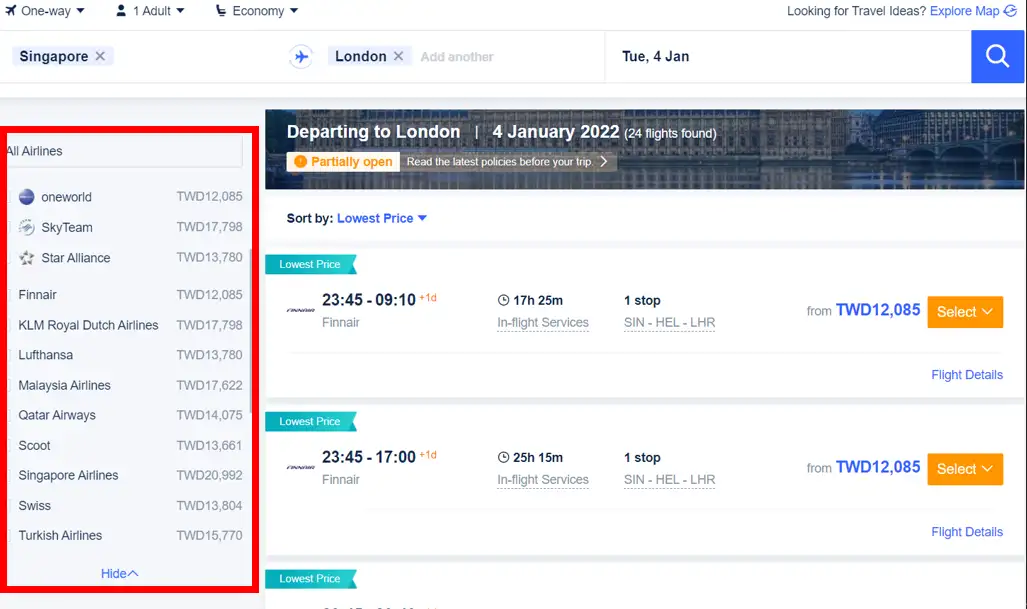Expand Select on the 25h 15m flight

(965, 469)
